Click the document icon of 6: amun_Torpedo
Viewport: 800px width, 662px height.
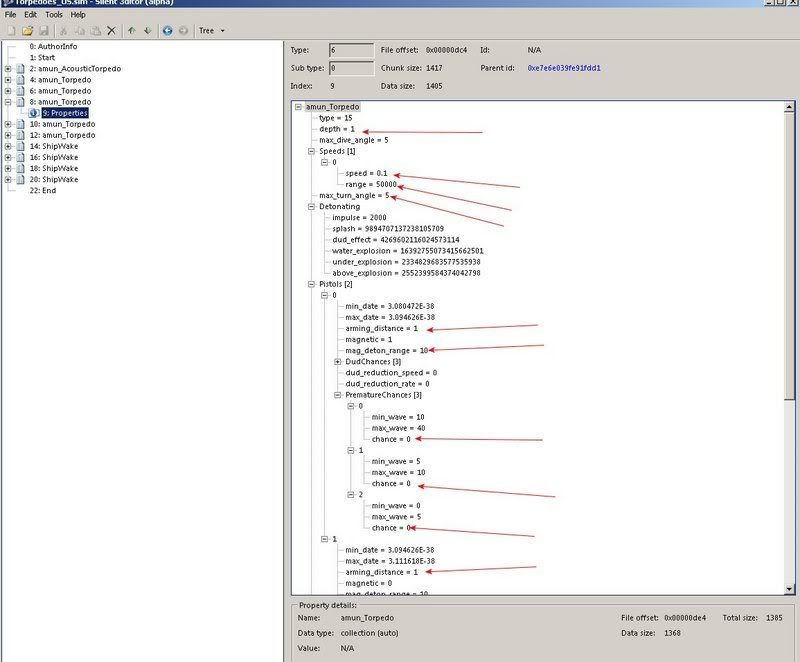pos(20,91)
